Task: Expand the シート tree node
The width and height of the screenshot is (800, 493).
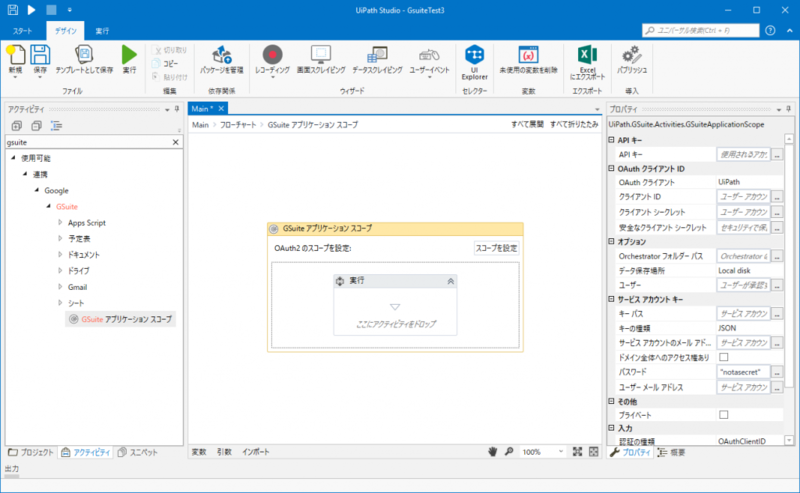Action: tap(60, 303)
